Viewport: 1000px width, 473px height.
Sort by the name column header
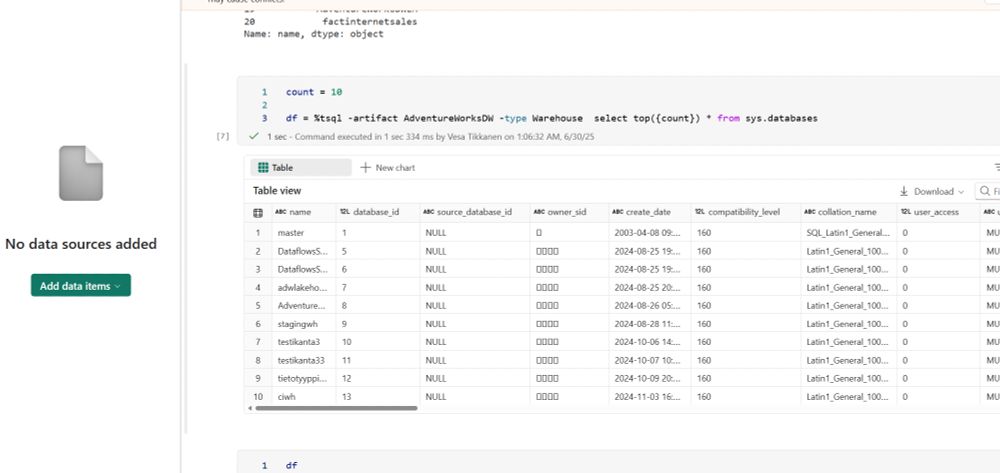click(x=303, y=212)
